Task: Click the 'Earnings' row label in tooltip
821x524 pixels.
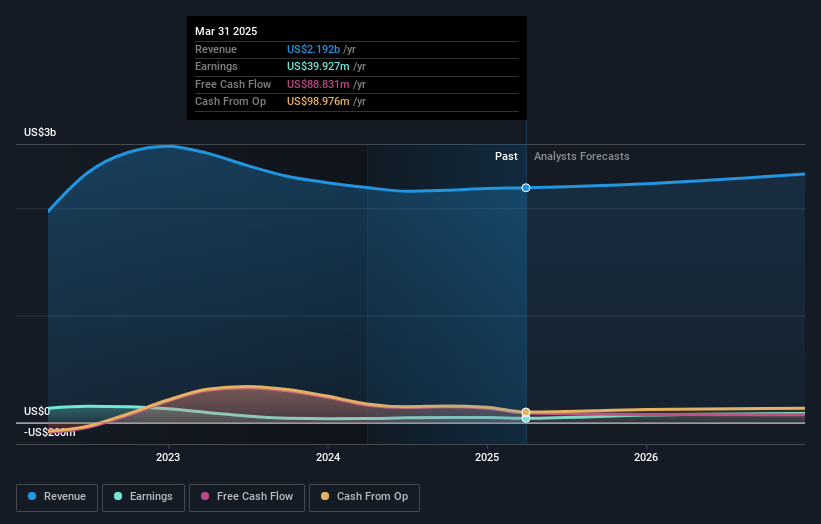Action: (216, 66)
